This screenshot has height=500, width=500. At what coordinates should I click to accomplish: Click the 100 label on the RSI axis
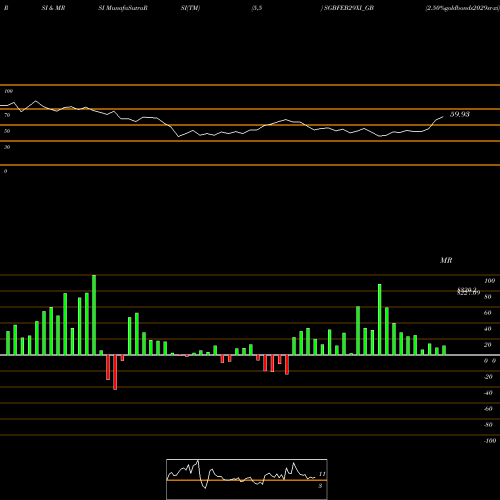point(9,91)
